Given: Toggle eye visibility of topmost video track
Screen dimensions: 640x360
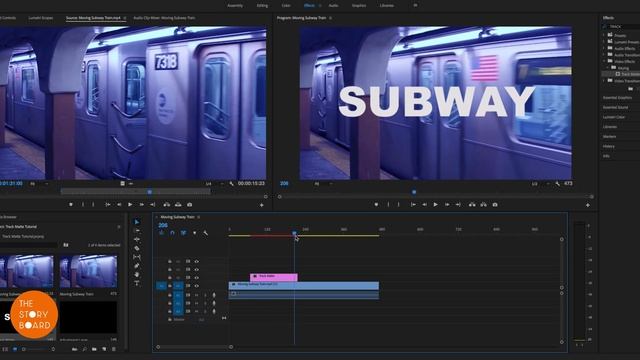Looking at the screenshot, I should pos(197,261).
